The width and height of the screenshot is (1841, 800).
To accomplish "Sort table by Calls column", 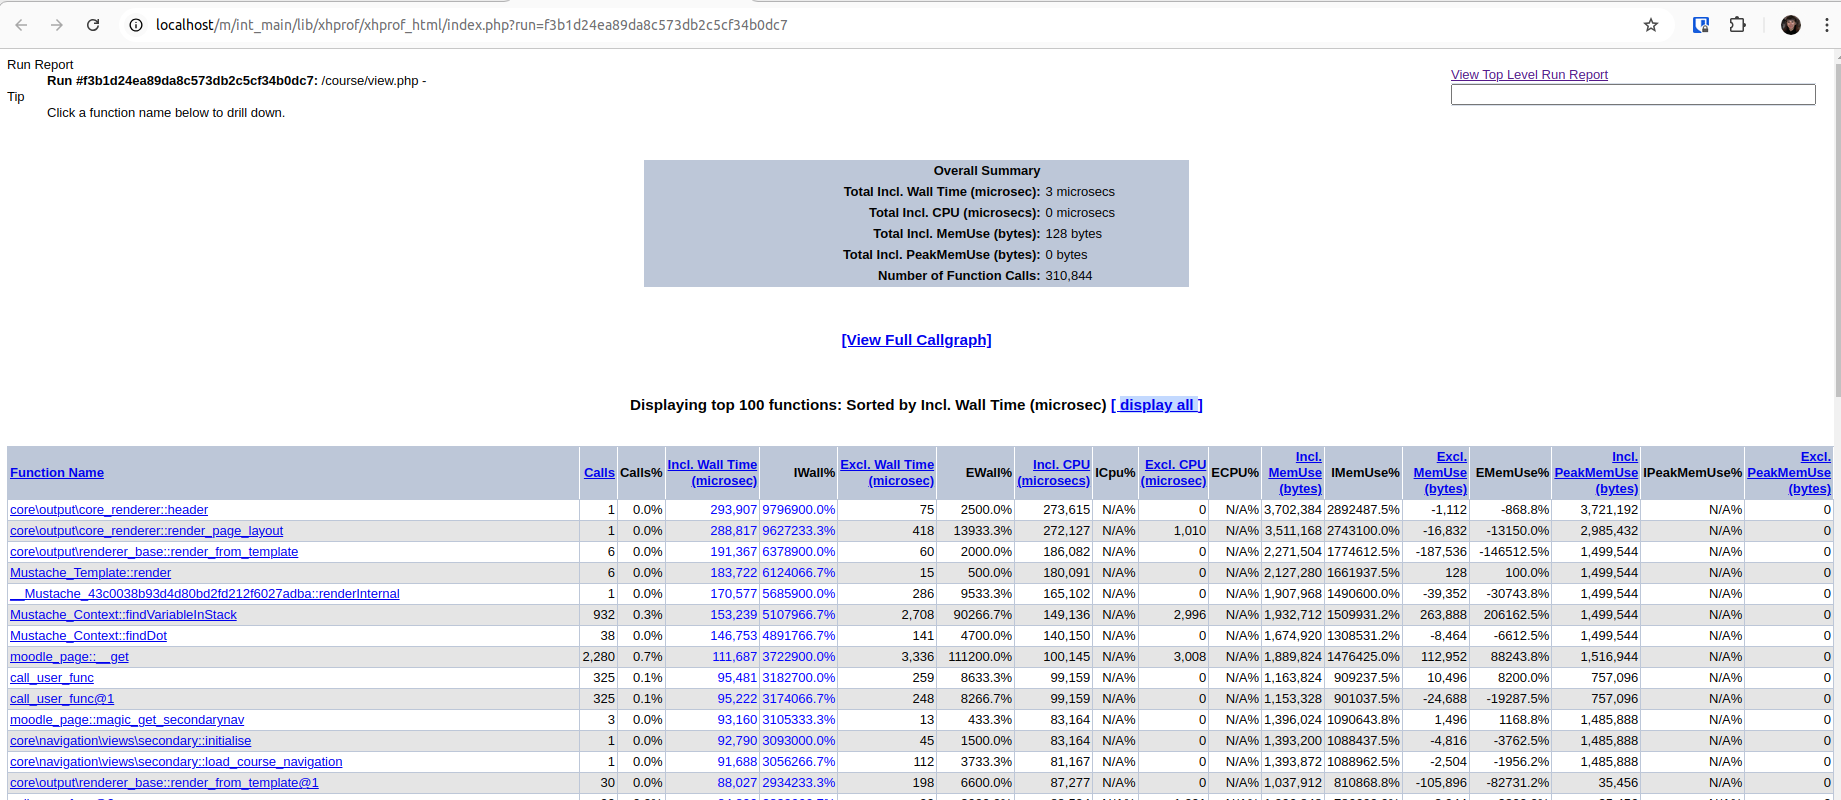I will pos(599,473).
